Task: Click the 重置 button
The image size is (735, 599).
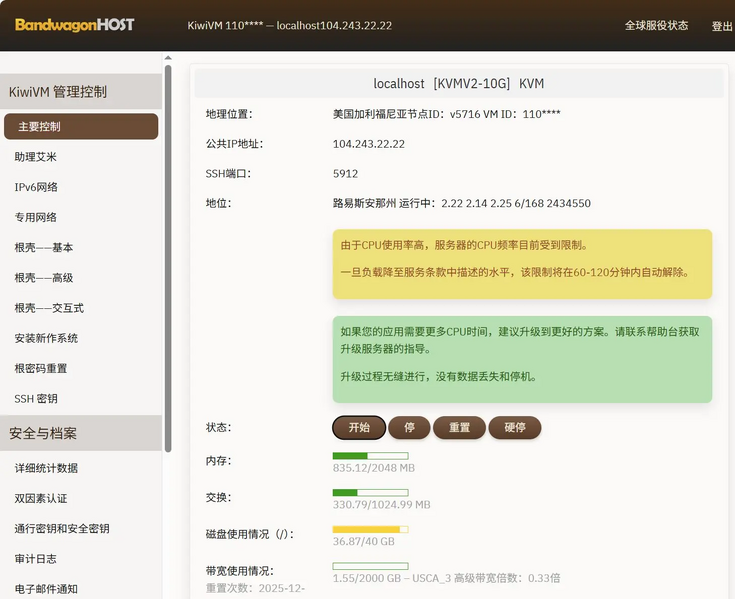Action: point(459,428)
